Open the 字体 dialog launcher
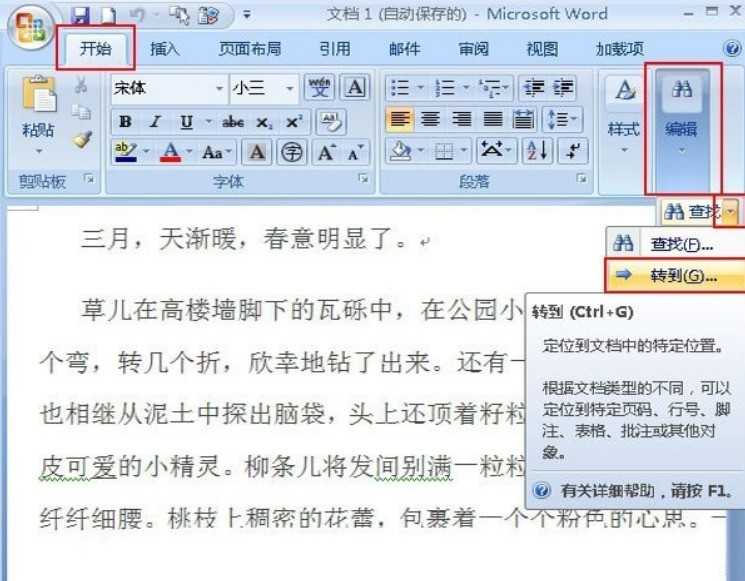The height and width of the screenshot is (581, 745). point(363,178)
